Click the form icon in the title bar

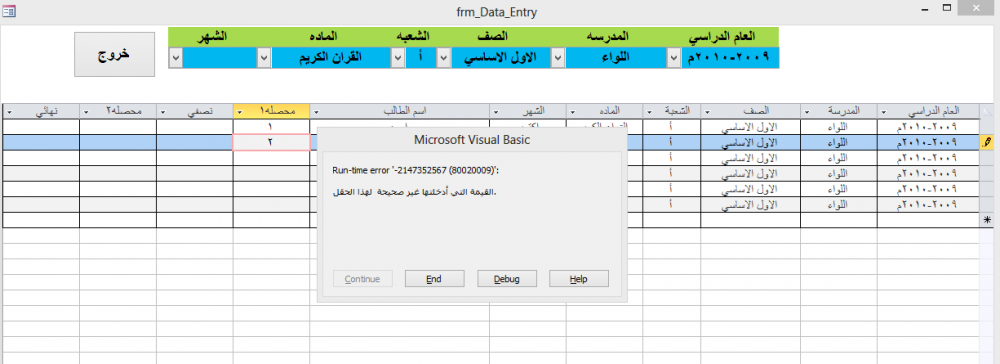coord(10,11)
